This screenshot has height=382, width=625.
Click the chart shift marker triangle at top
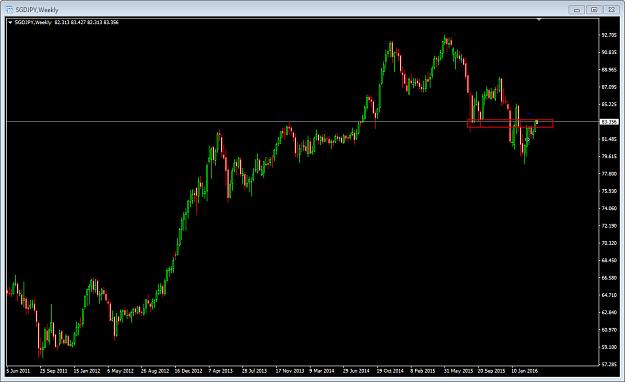pyautogui.click(x=539, y=19)
